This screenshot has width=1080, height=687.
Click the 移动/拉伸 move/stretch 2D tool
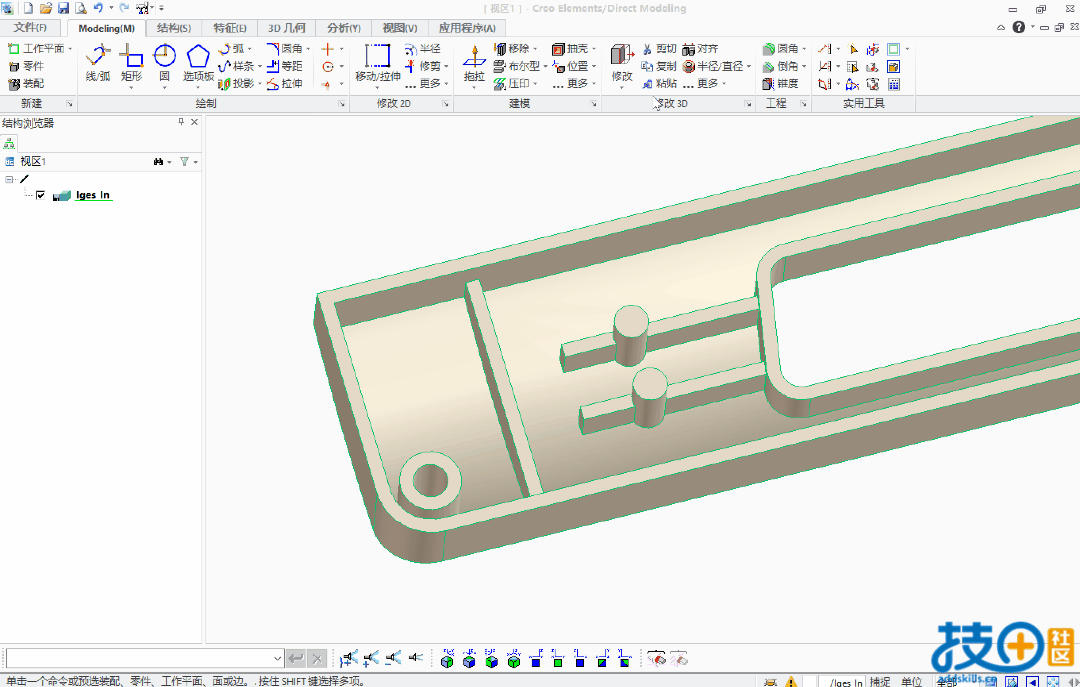coord(377,63)
